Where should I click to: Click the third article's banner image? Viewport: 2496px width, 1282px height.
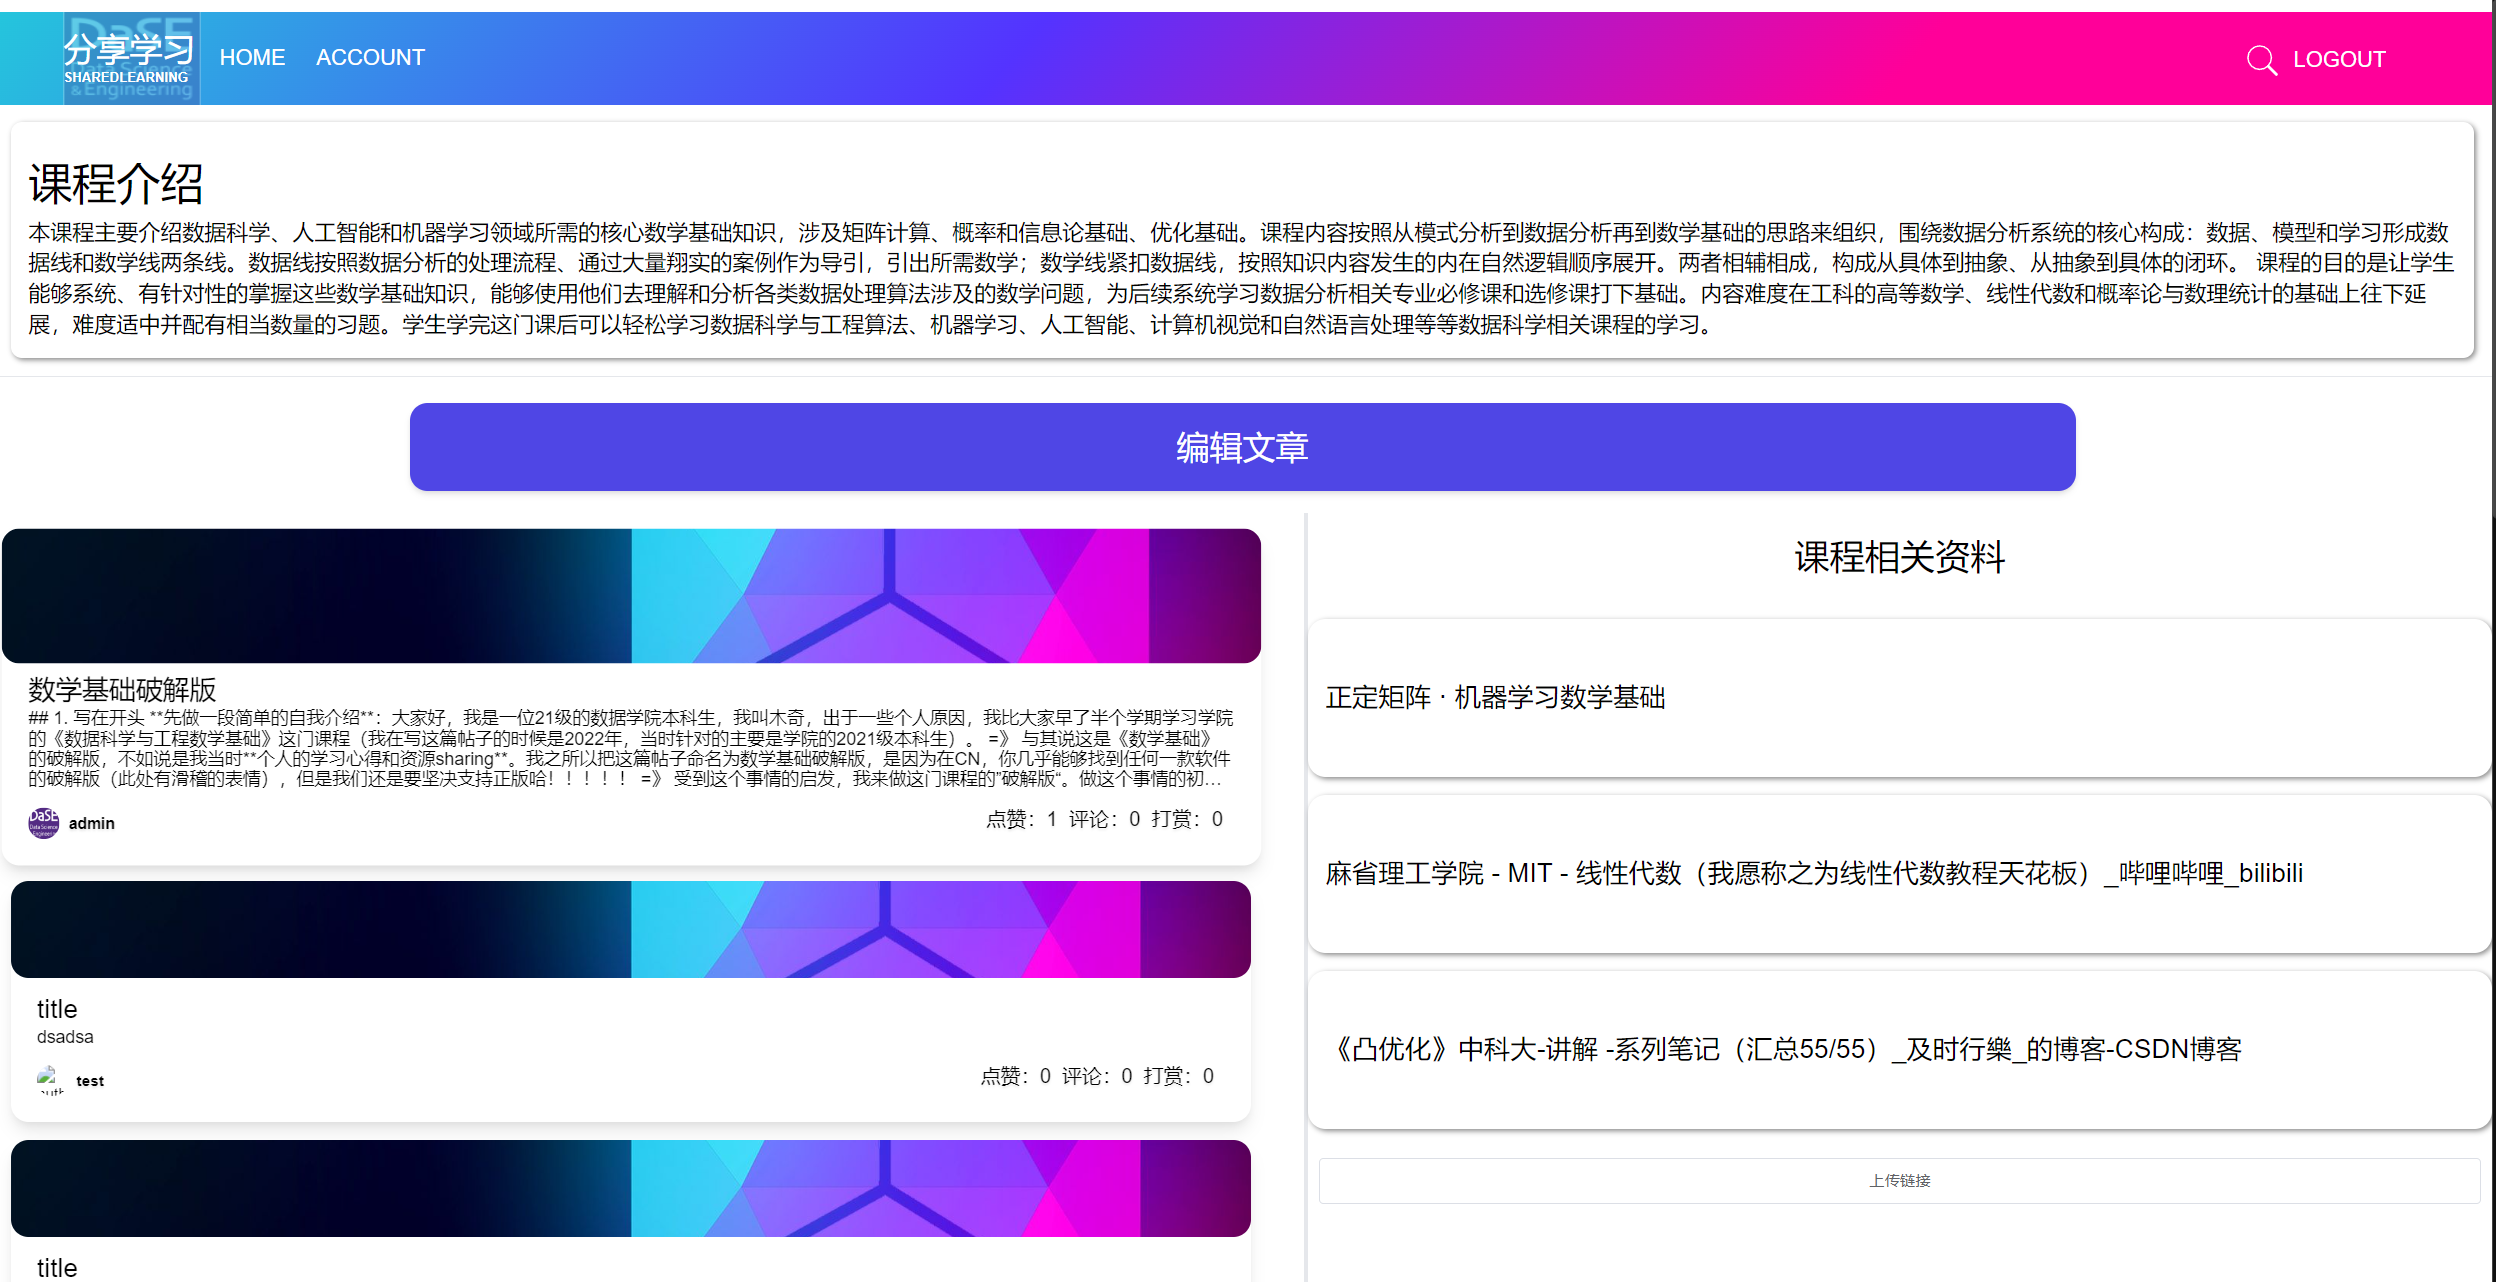point(631,1188)
